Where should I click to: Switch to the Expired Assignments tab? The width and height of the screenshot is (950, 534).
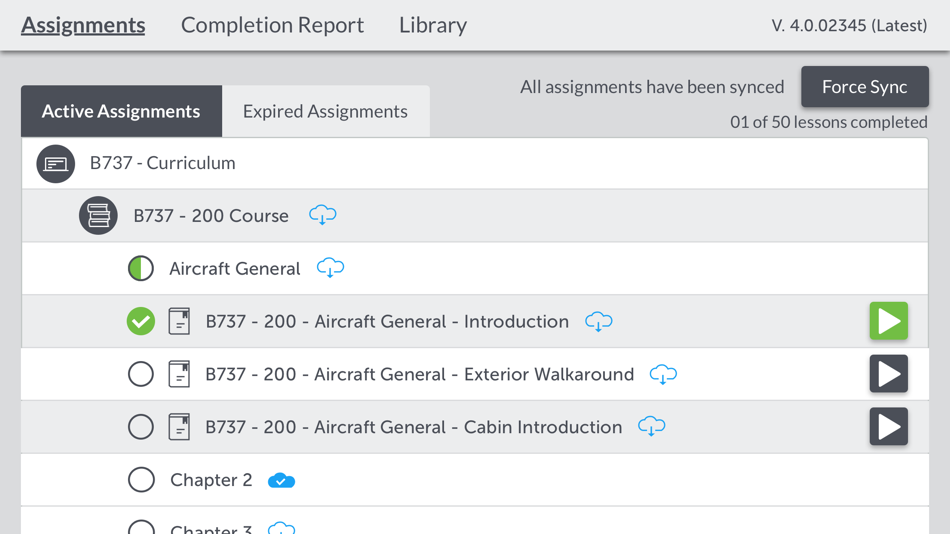(x=325, y=111)
